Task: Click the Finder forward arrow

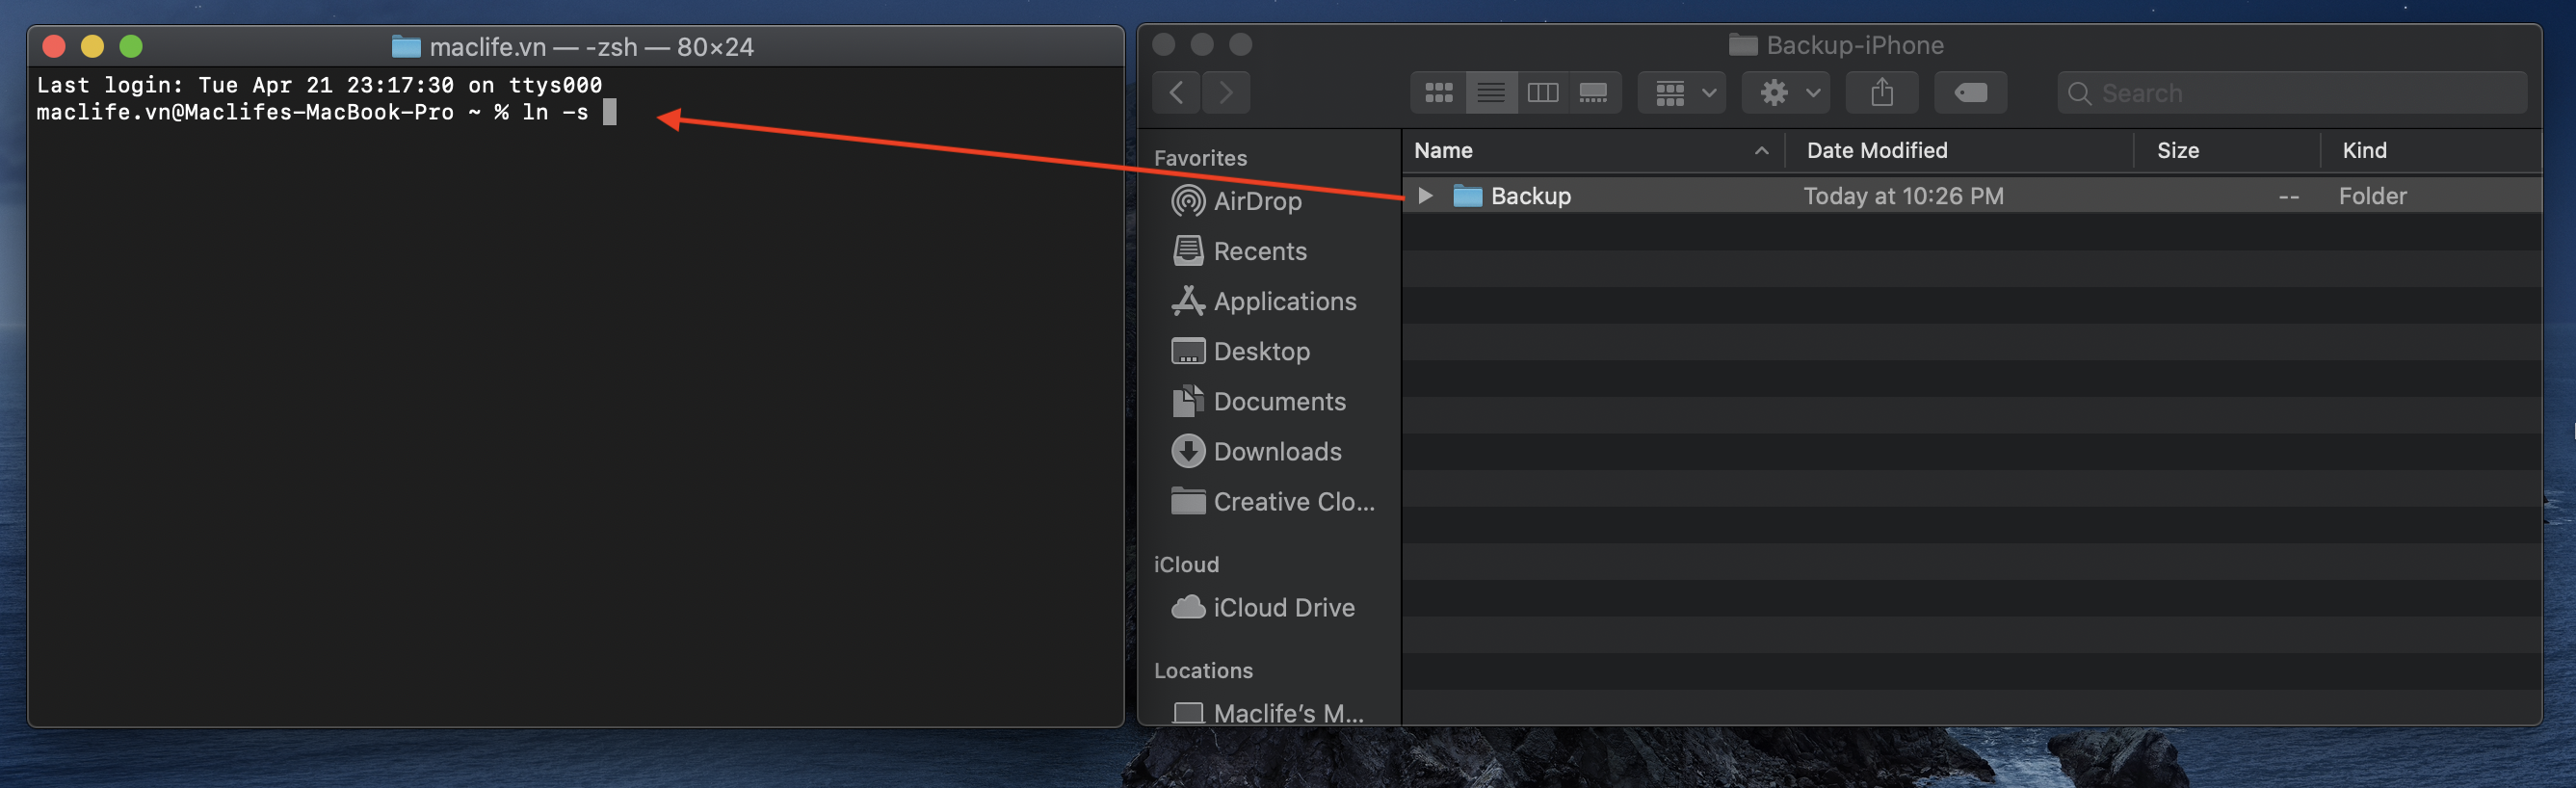Action: pos(1225,93)
